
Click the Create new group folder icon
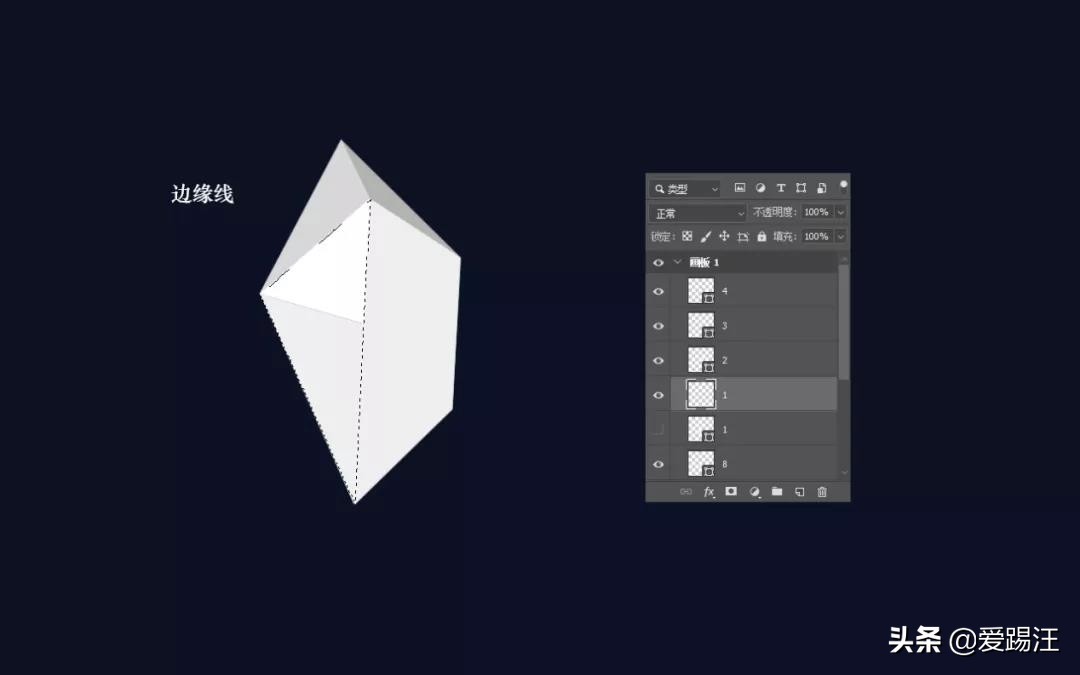[777, 492]
